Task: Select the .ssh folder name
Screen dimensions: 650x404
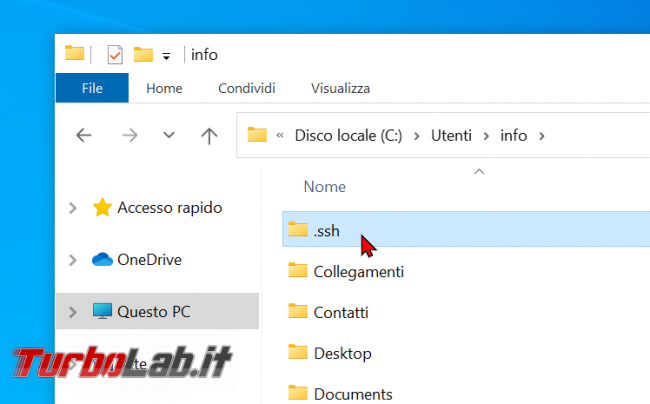Action: tap(327, 231)
